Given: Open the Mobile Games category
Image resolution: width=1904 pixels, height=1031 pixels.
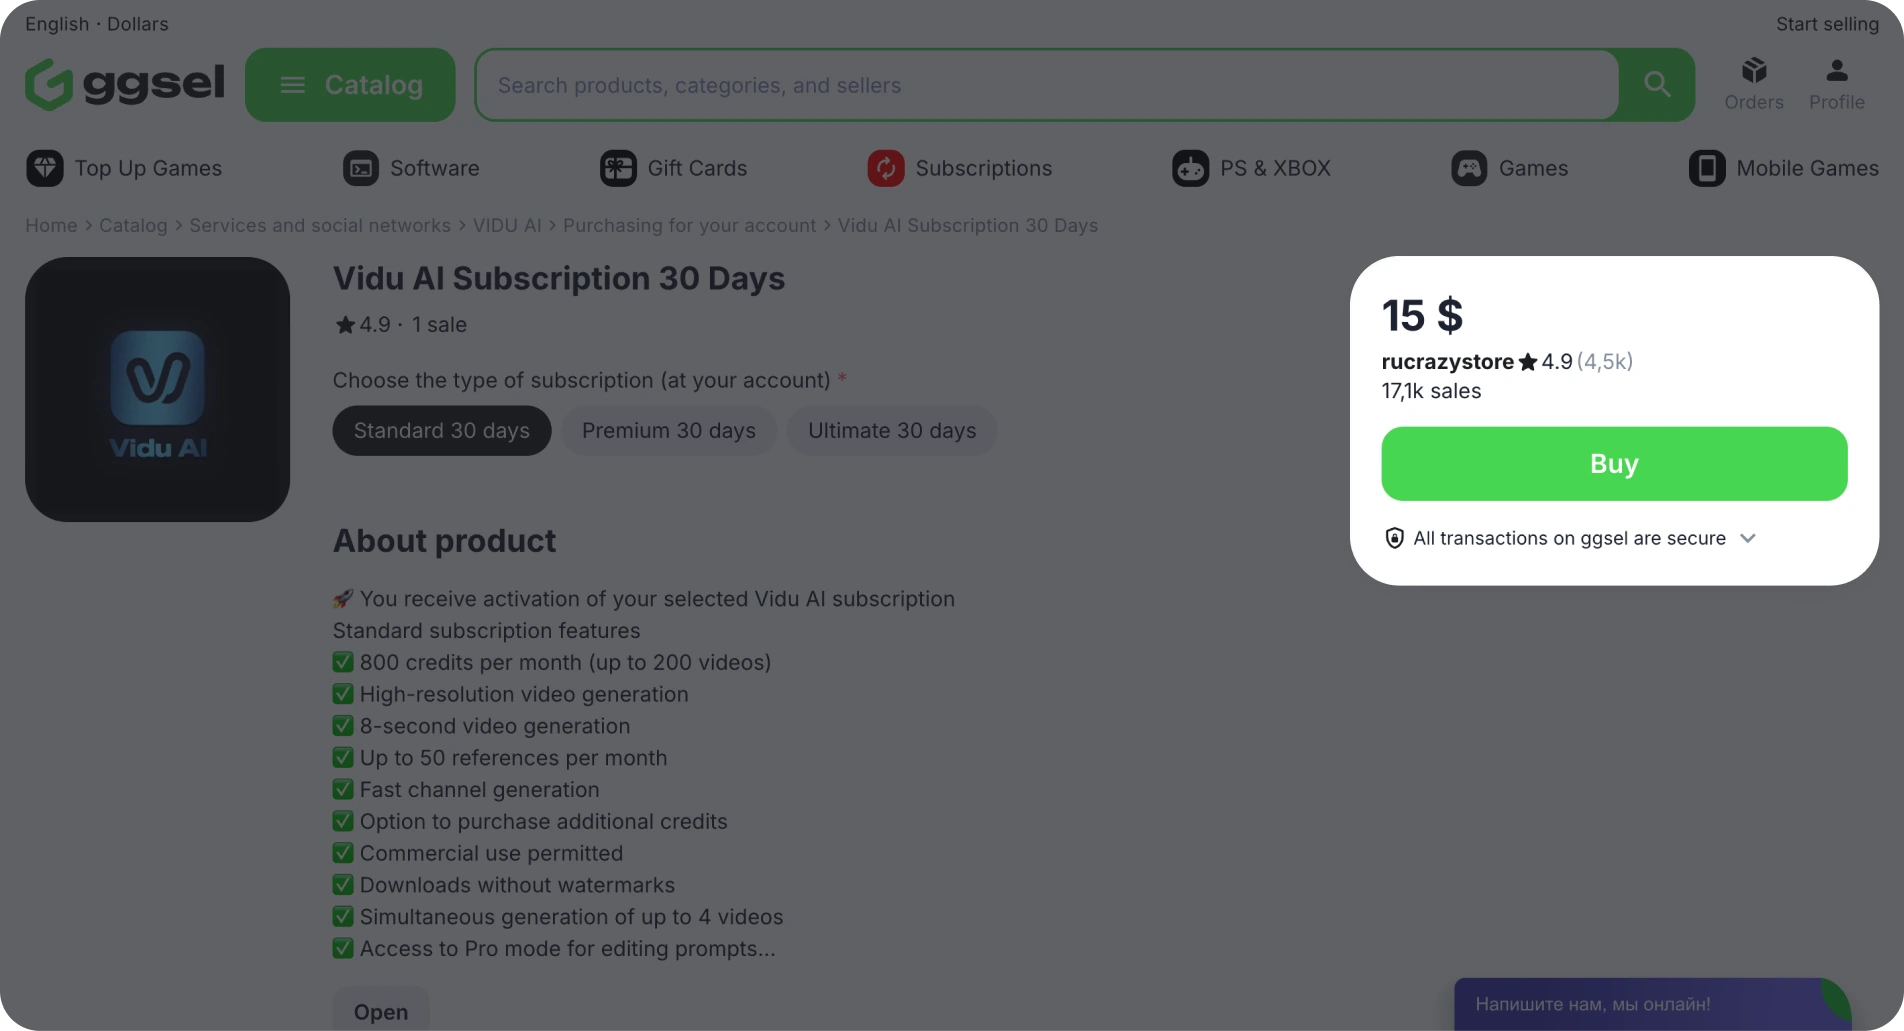Looking at the screenshot, I should pos(1783,168).
